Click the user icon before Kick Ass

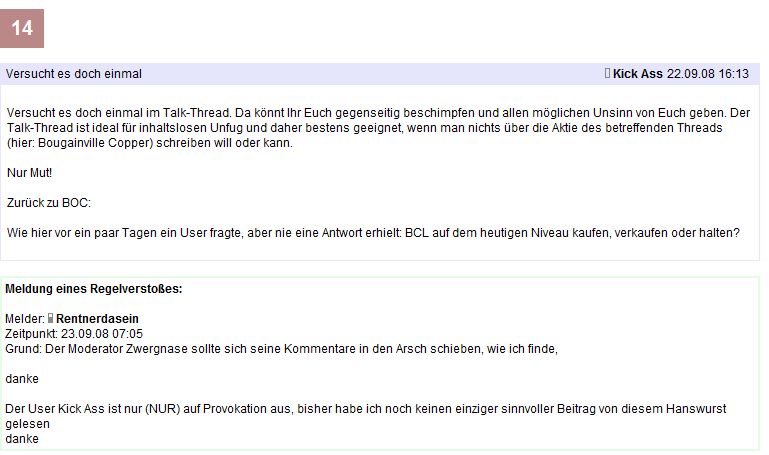[607, 74]
